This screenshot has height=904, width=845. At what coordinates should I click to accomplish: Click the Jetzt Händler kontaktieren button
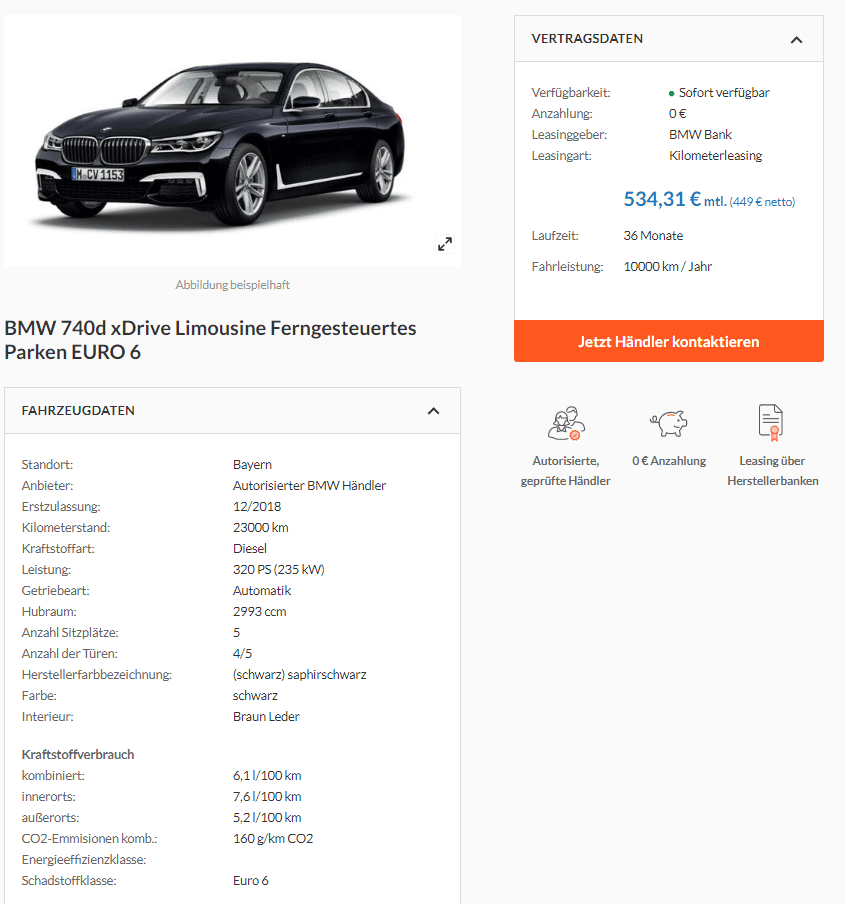click(x=669, y=341)
